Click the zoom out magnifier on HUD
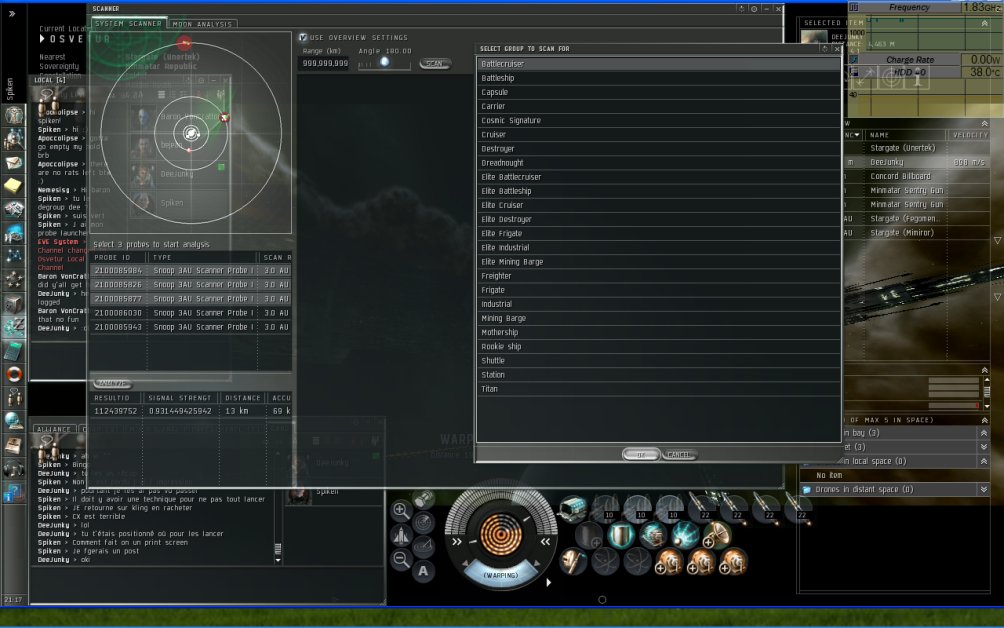 click(x=401, y=560)
